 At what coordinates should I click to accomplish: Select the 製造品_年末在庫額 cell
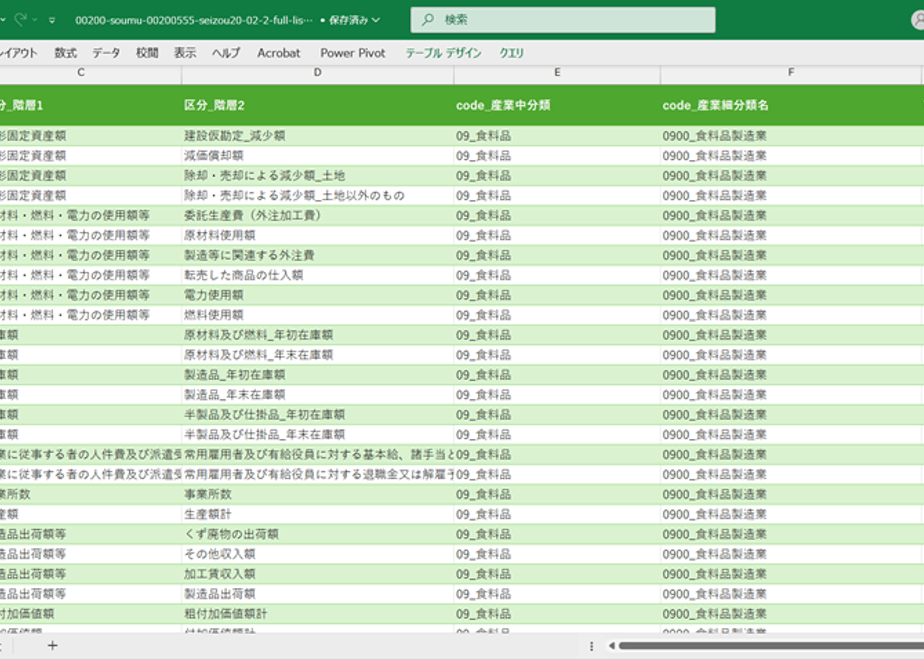pos(318,395)
